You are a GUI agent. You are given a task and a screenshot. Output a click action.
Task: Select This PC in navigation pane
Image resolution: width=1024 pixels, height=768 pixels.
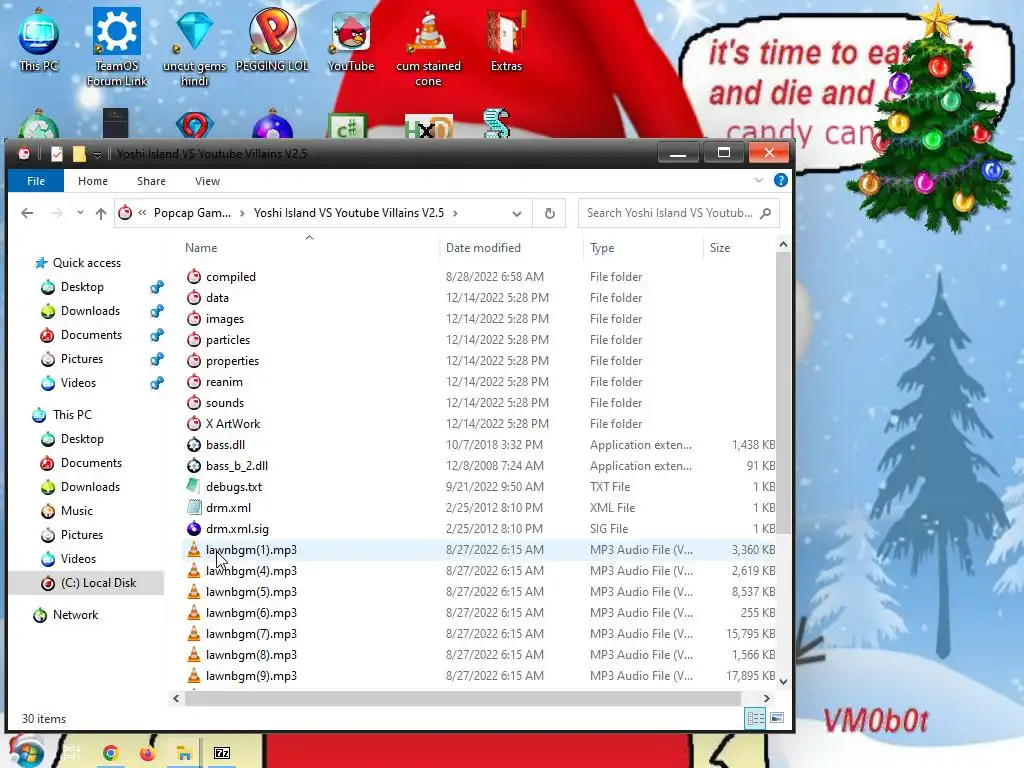click(x=72, y=415)
